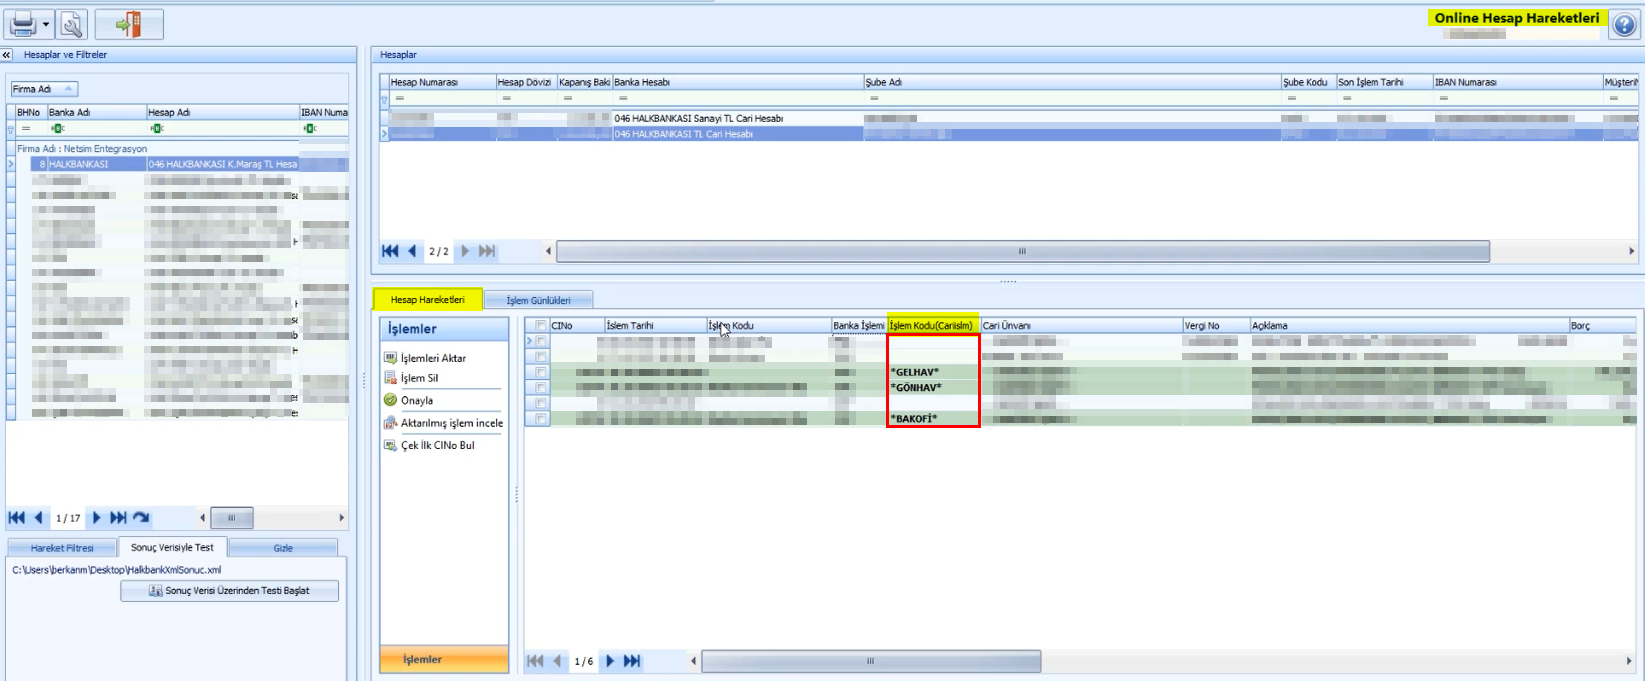Viewport: 1645px width, 681px height.
Task: Open equals filter operator under IBAN Numarası
Action: pyautogui.click(x=1444, y=98)
